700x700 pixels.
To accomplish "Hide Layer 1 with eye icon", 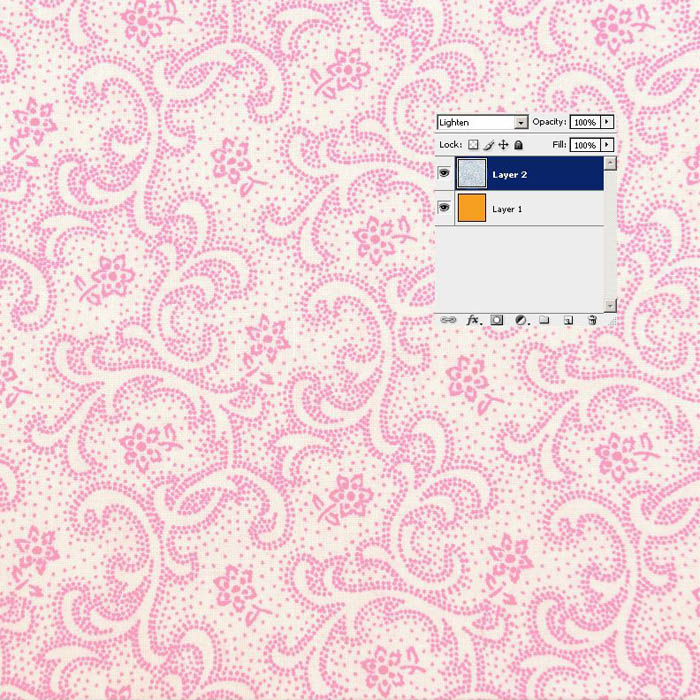I will 444,207.
